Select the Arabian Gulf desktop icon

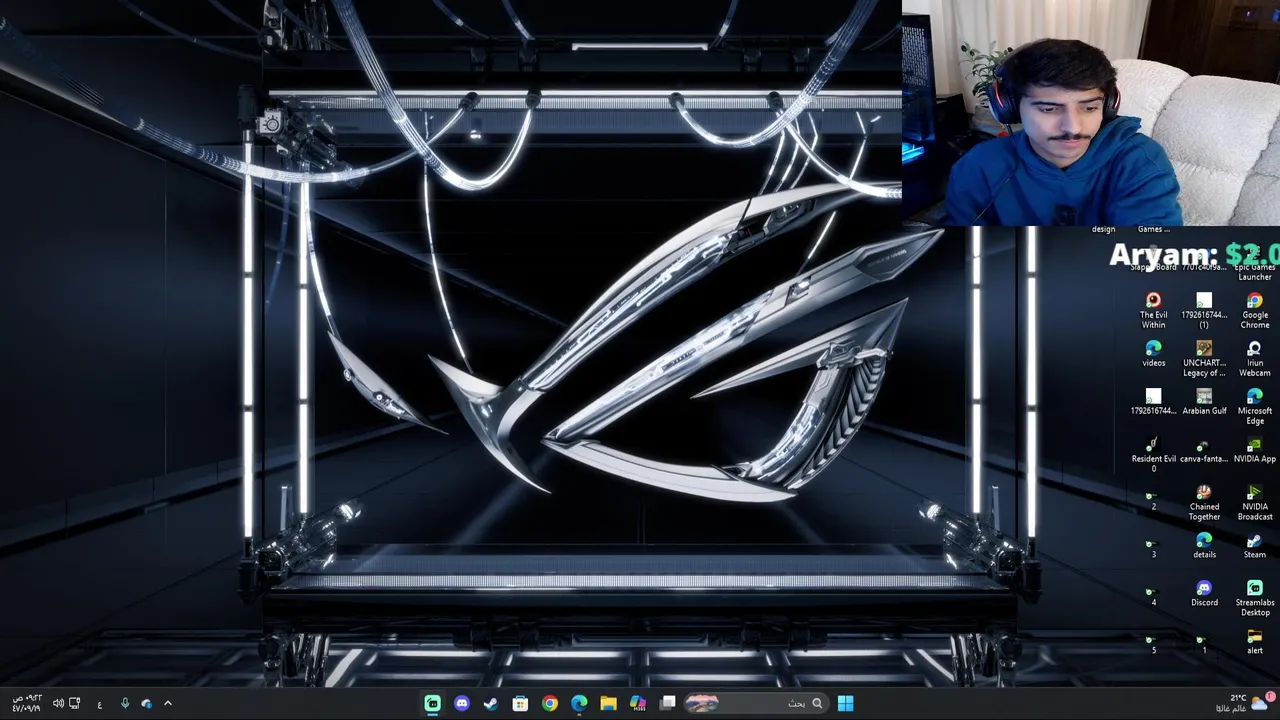coord(1204,402)
